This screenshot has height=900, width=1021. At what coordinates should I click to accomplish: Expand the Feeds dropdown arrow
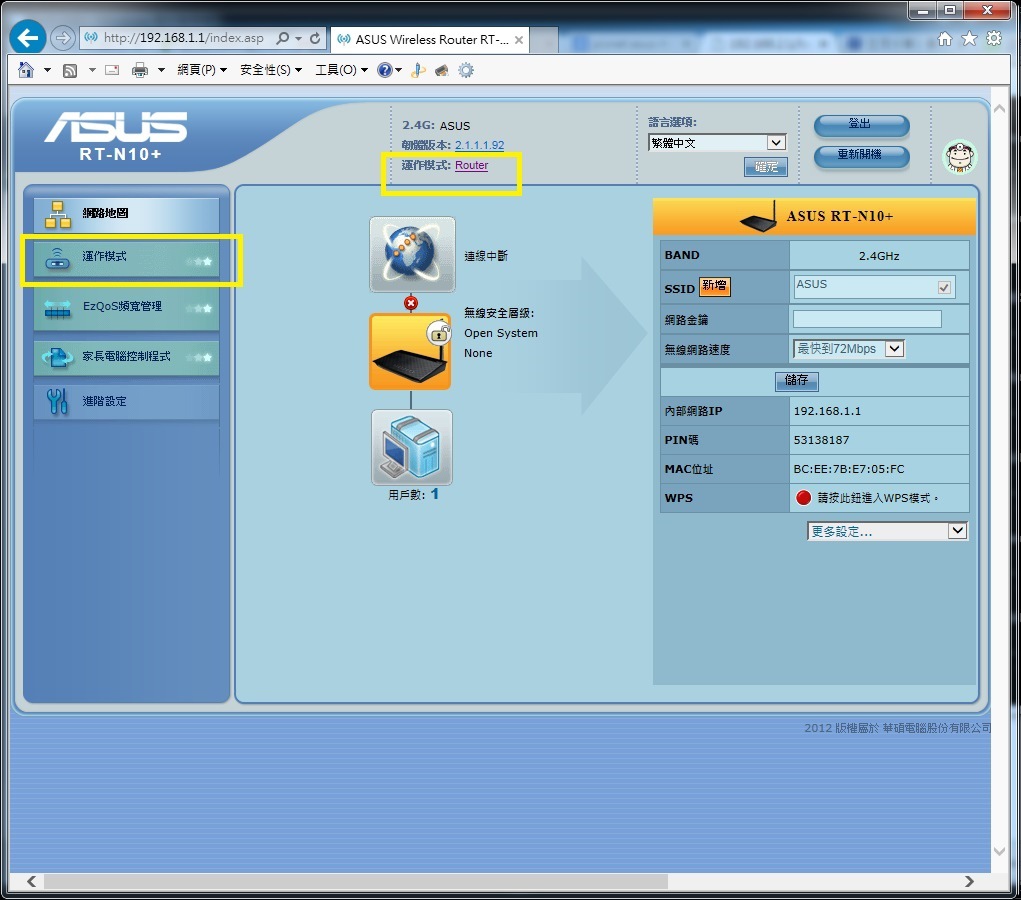[x=92, y=70]
